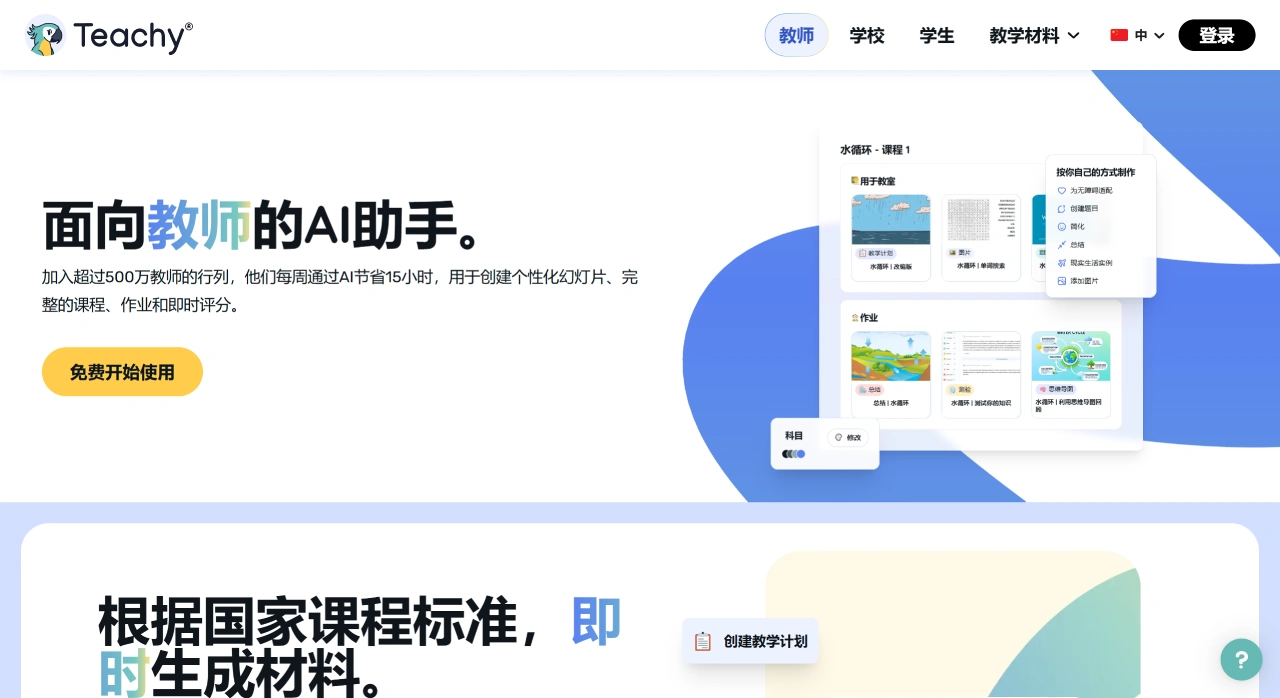Switch to the 教师 tab
The height and width of the screenshot is (698, 1280).
[x=796, y=35]
